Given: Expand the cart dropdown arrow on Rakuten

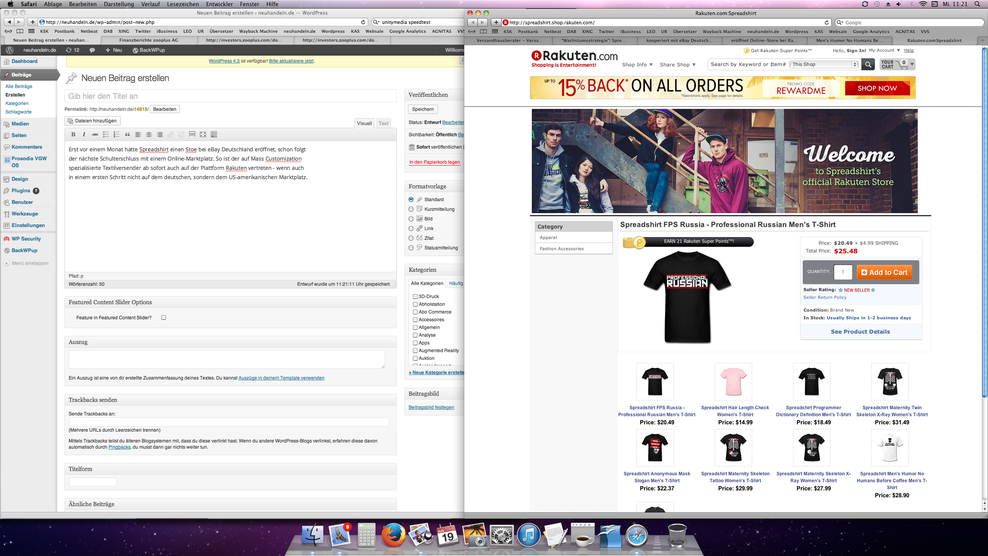Looking at the screenshot, I should pyautogui.click(x=911, y=64).
